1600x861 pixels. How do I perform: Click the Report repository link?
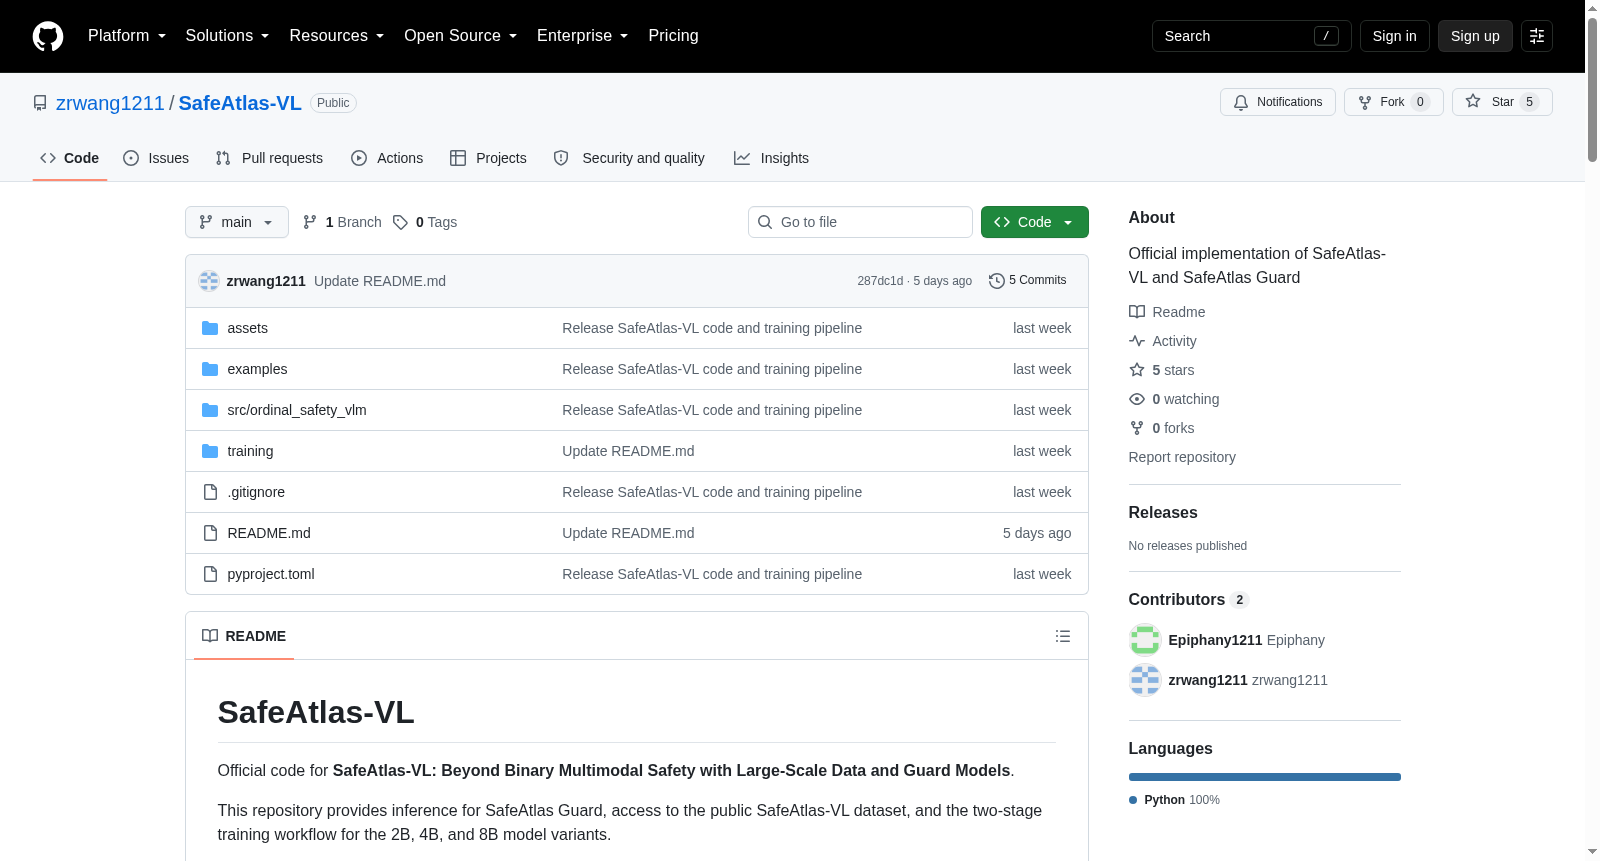1182,457
